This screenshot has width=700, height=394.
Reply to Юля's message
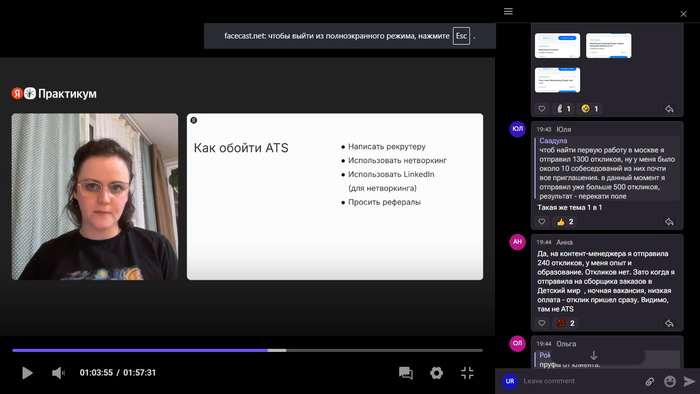pyautogui.click(x=669, y=221)
